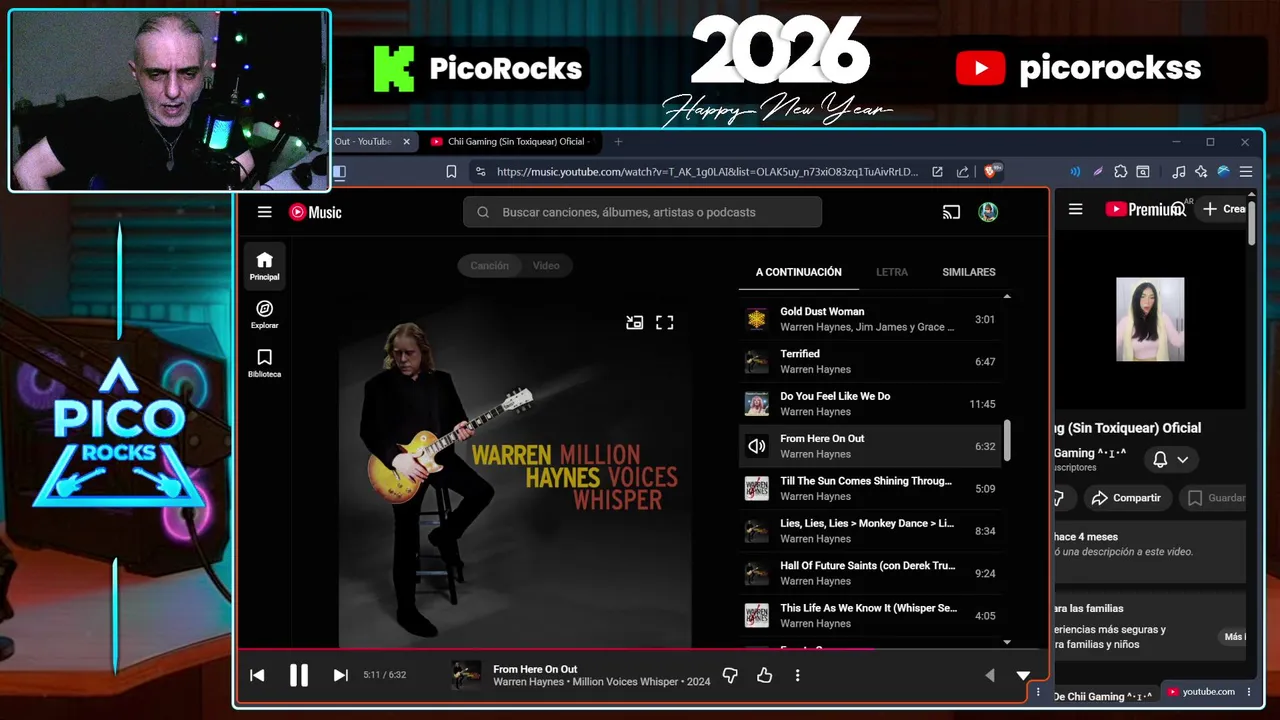The image size is (1280, 720).
Task: Open the media control music note icon
Action: (x=1179, y=172)
